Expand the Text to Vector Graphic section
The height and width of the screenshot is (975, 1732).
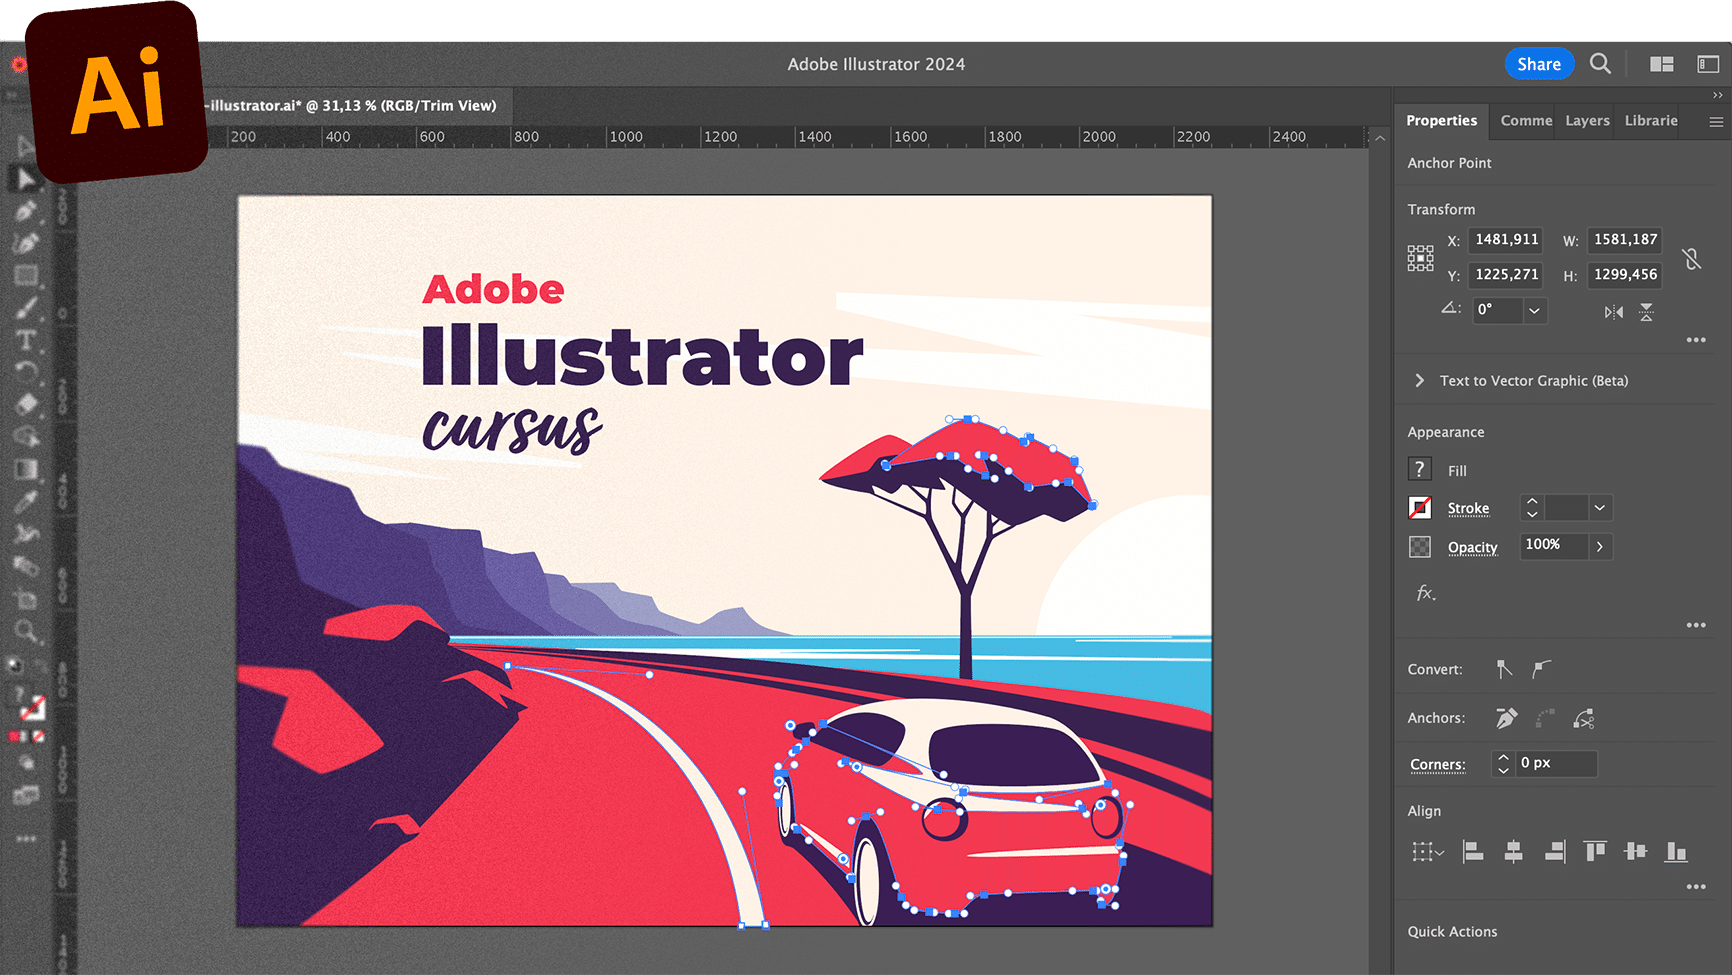pos(1419,380)
